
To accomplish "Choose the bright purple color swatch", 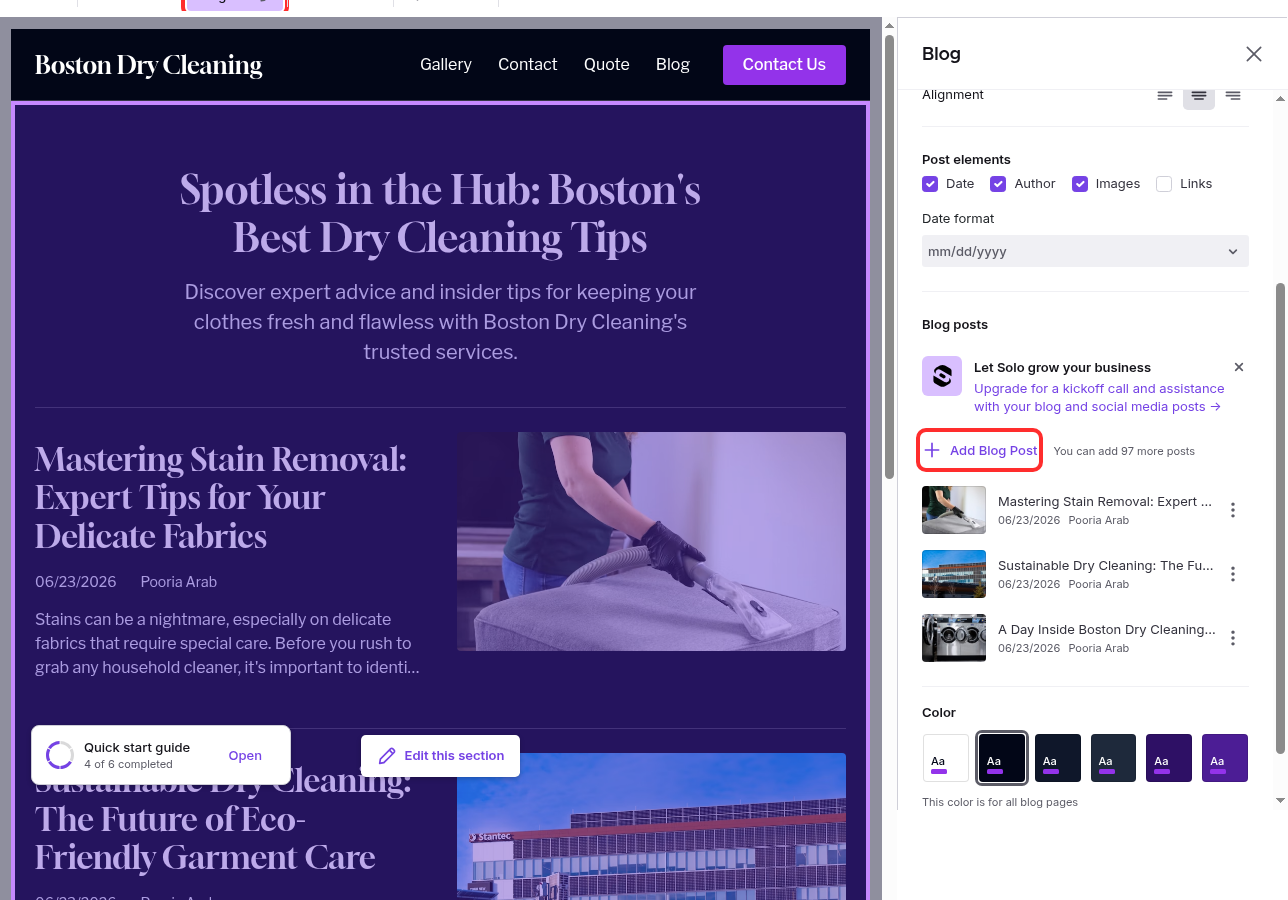I will pos(1225,758).
